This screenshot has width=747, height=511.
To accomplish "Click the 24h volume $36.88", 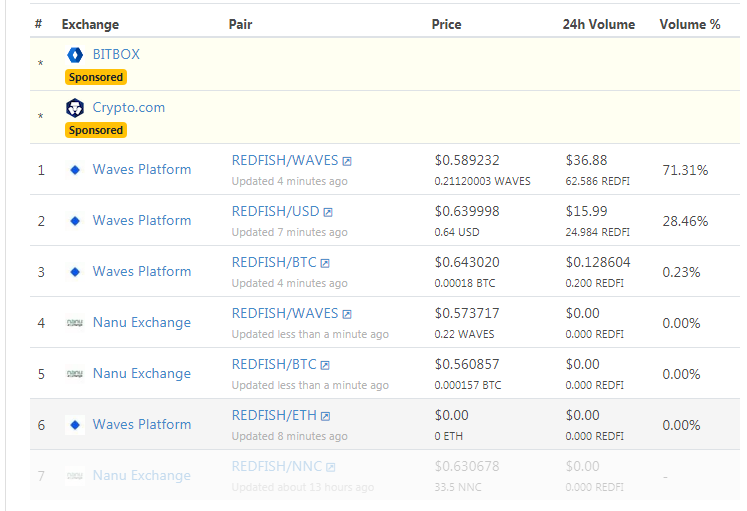I will [586, 160].
